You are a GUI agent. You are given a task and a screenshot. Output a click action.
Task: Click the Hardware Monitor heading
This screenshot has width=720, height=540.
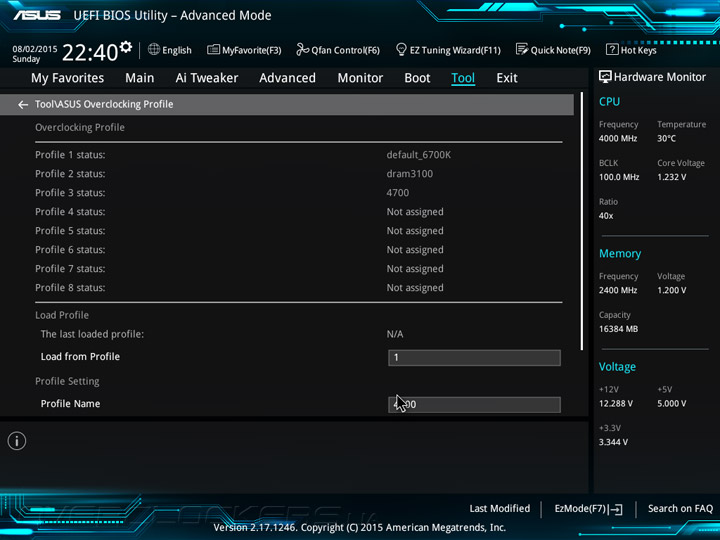(x=660, y=77)
